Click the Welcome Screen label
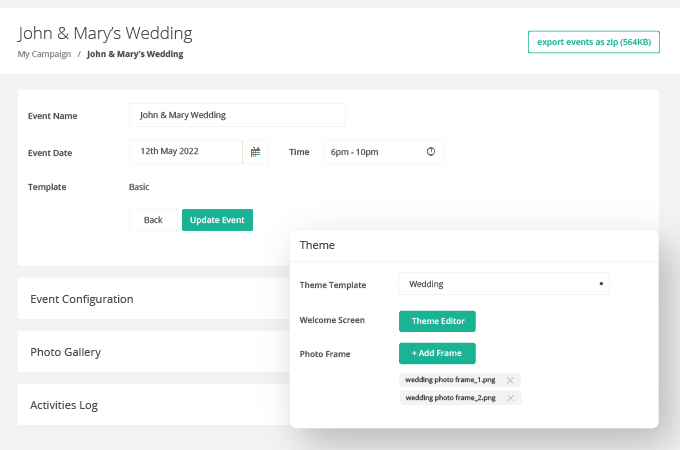Screen dimensions: 680x450 (332, 320)
